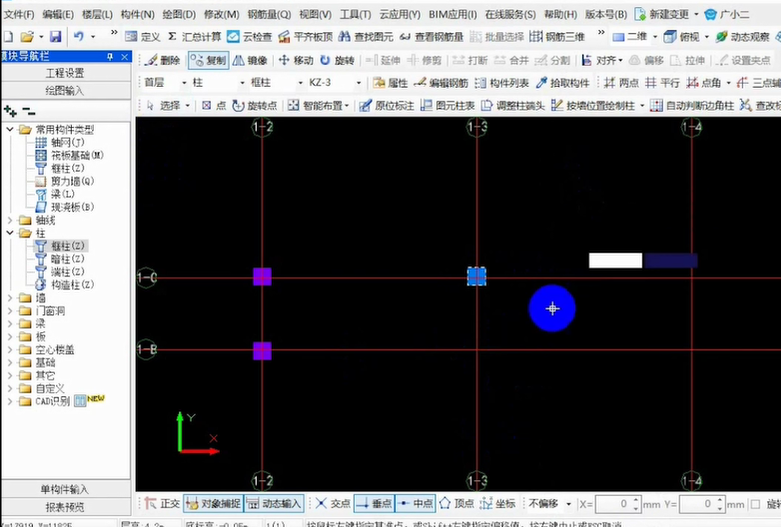Open 文件(F) menu
Viewport: 781px width, 527px height.
coord(19,14)
